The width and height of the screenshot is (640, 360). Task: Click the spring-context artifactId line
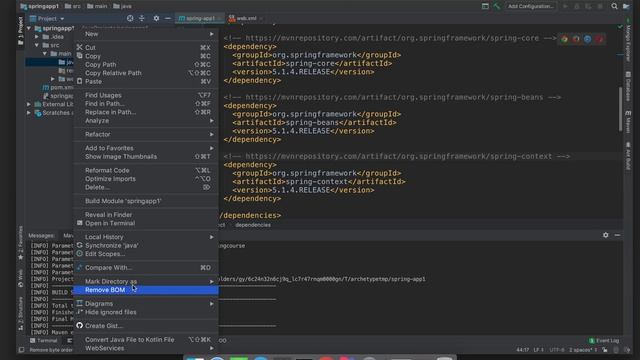pos(319,182)
